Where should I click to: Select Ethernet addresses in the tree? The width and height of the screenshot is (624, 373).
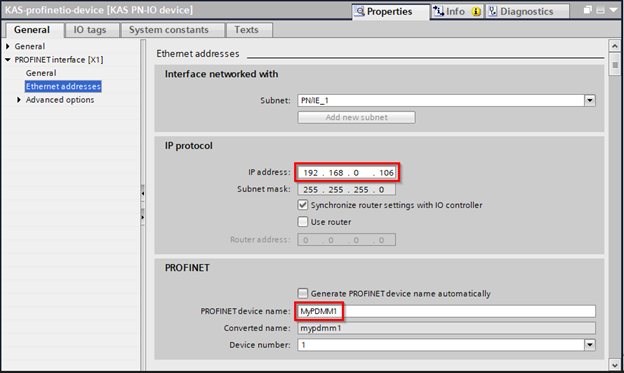[x=63, y=86]
